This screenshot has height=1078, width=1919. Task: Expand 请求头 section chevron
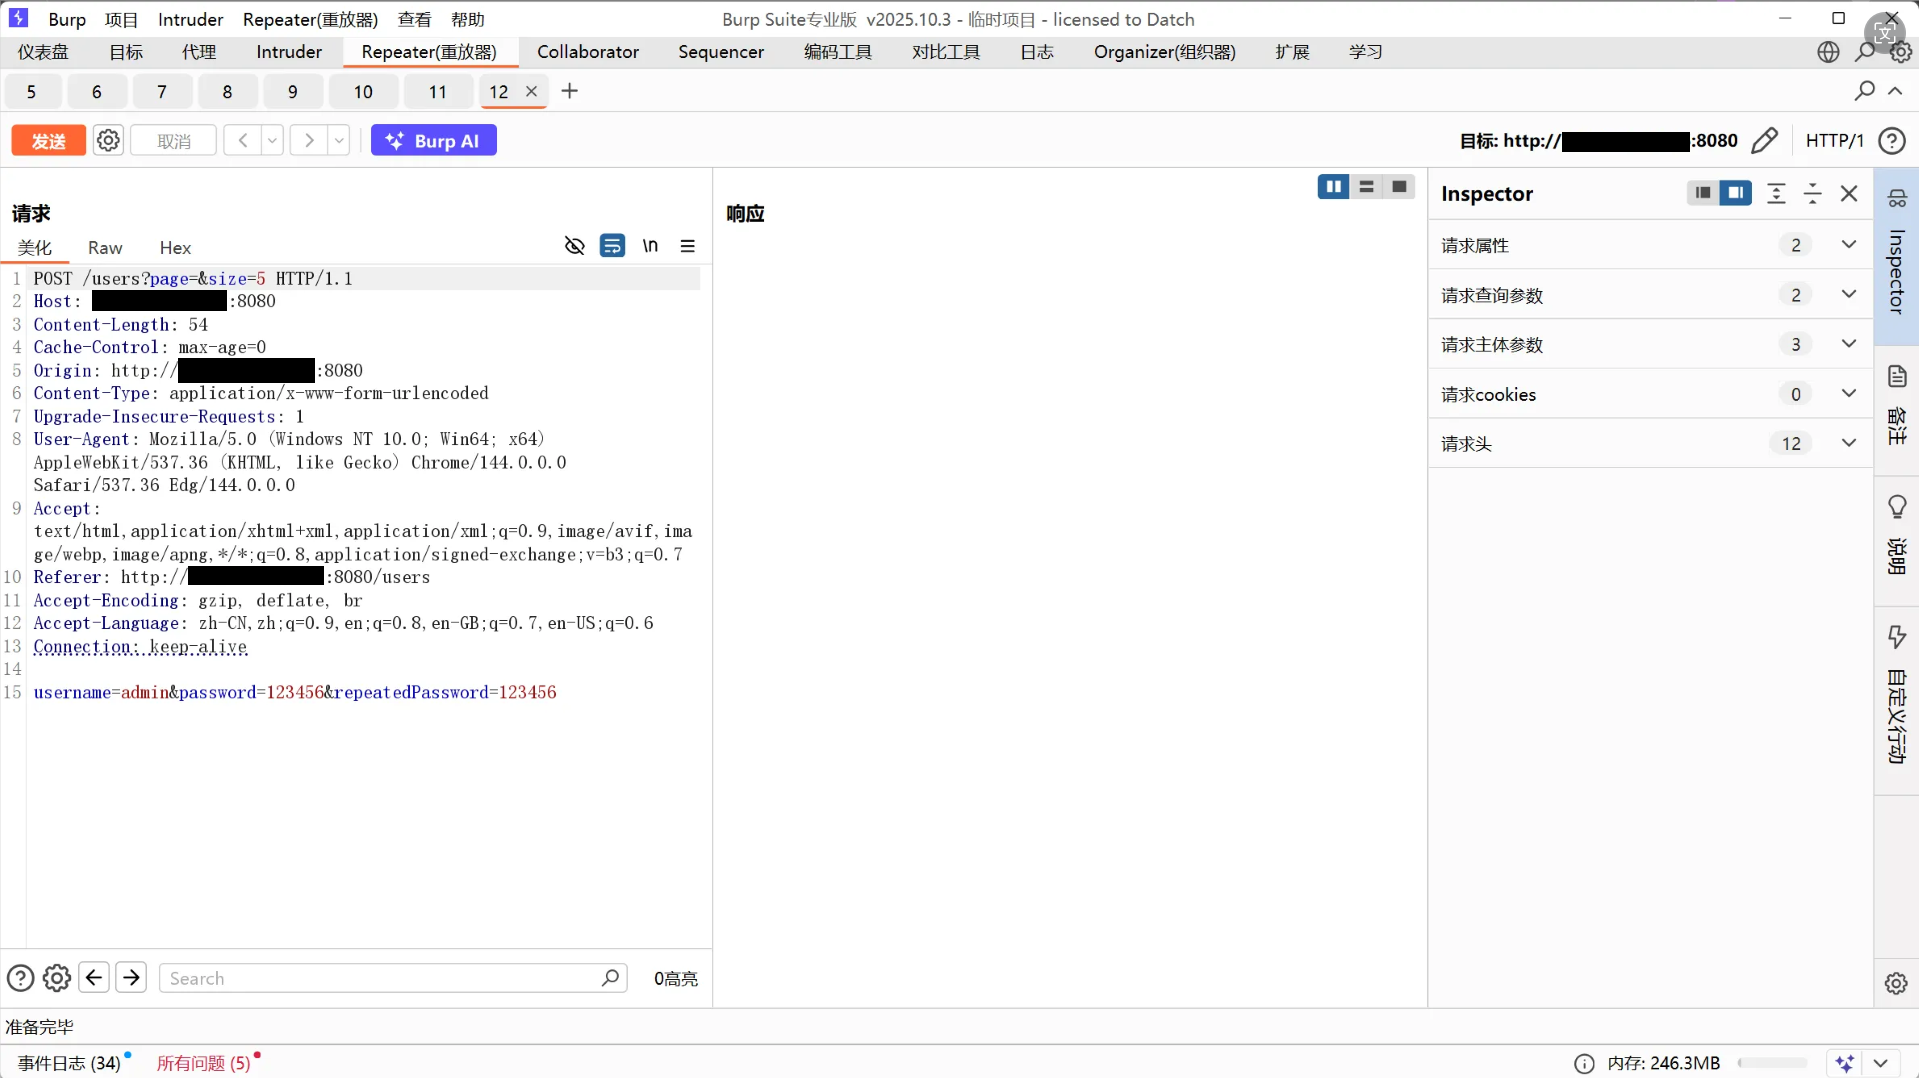[1849, 443]
